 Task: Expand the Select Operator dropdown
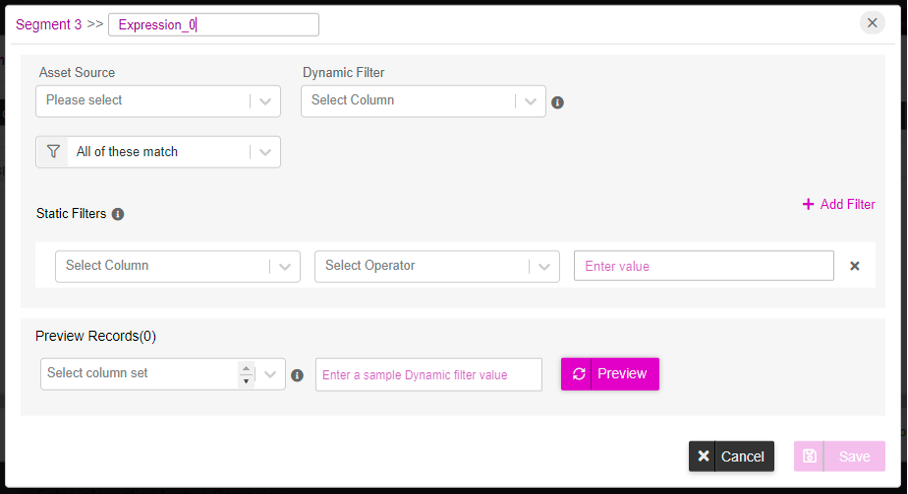pyautogui.click(x=437, y=266)
